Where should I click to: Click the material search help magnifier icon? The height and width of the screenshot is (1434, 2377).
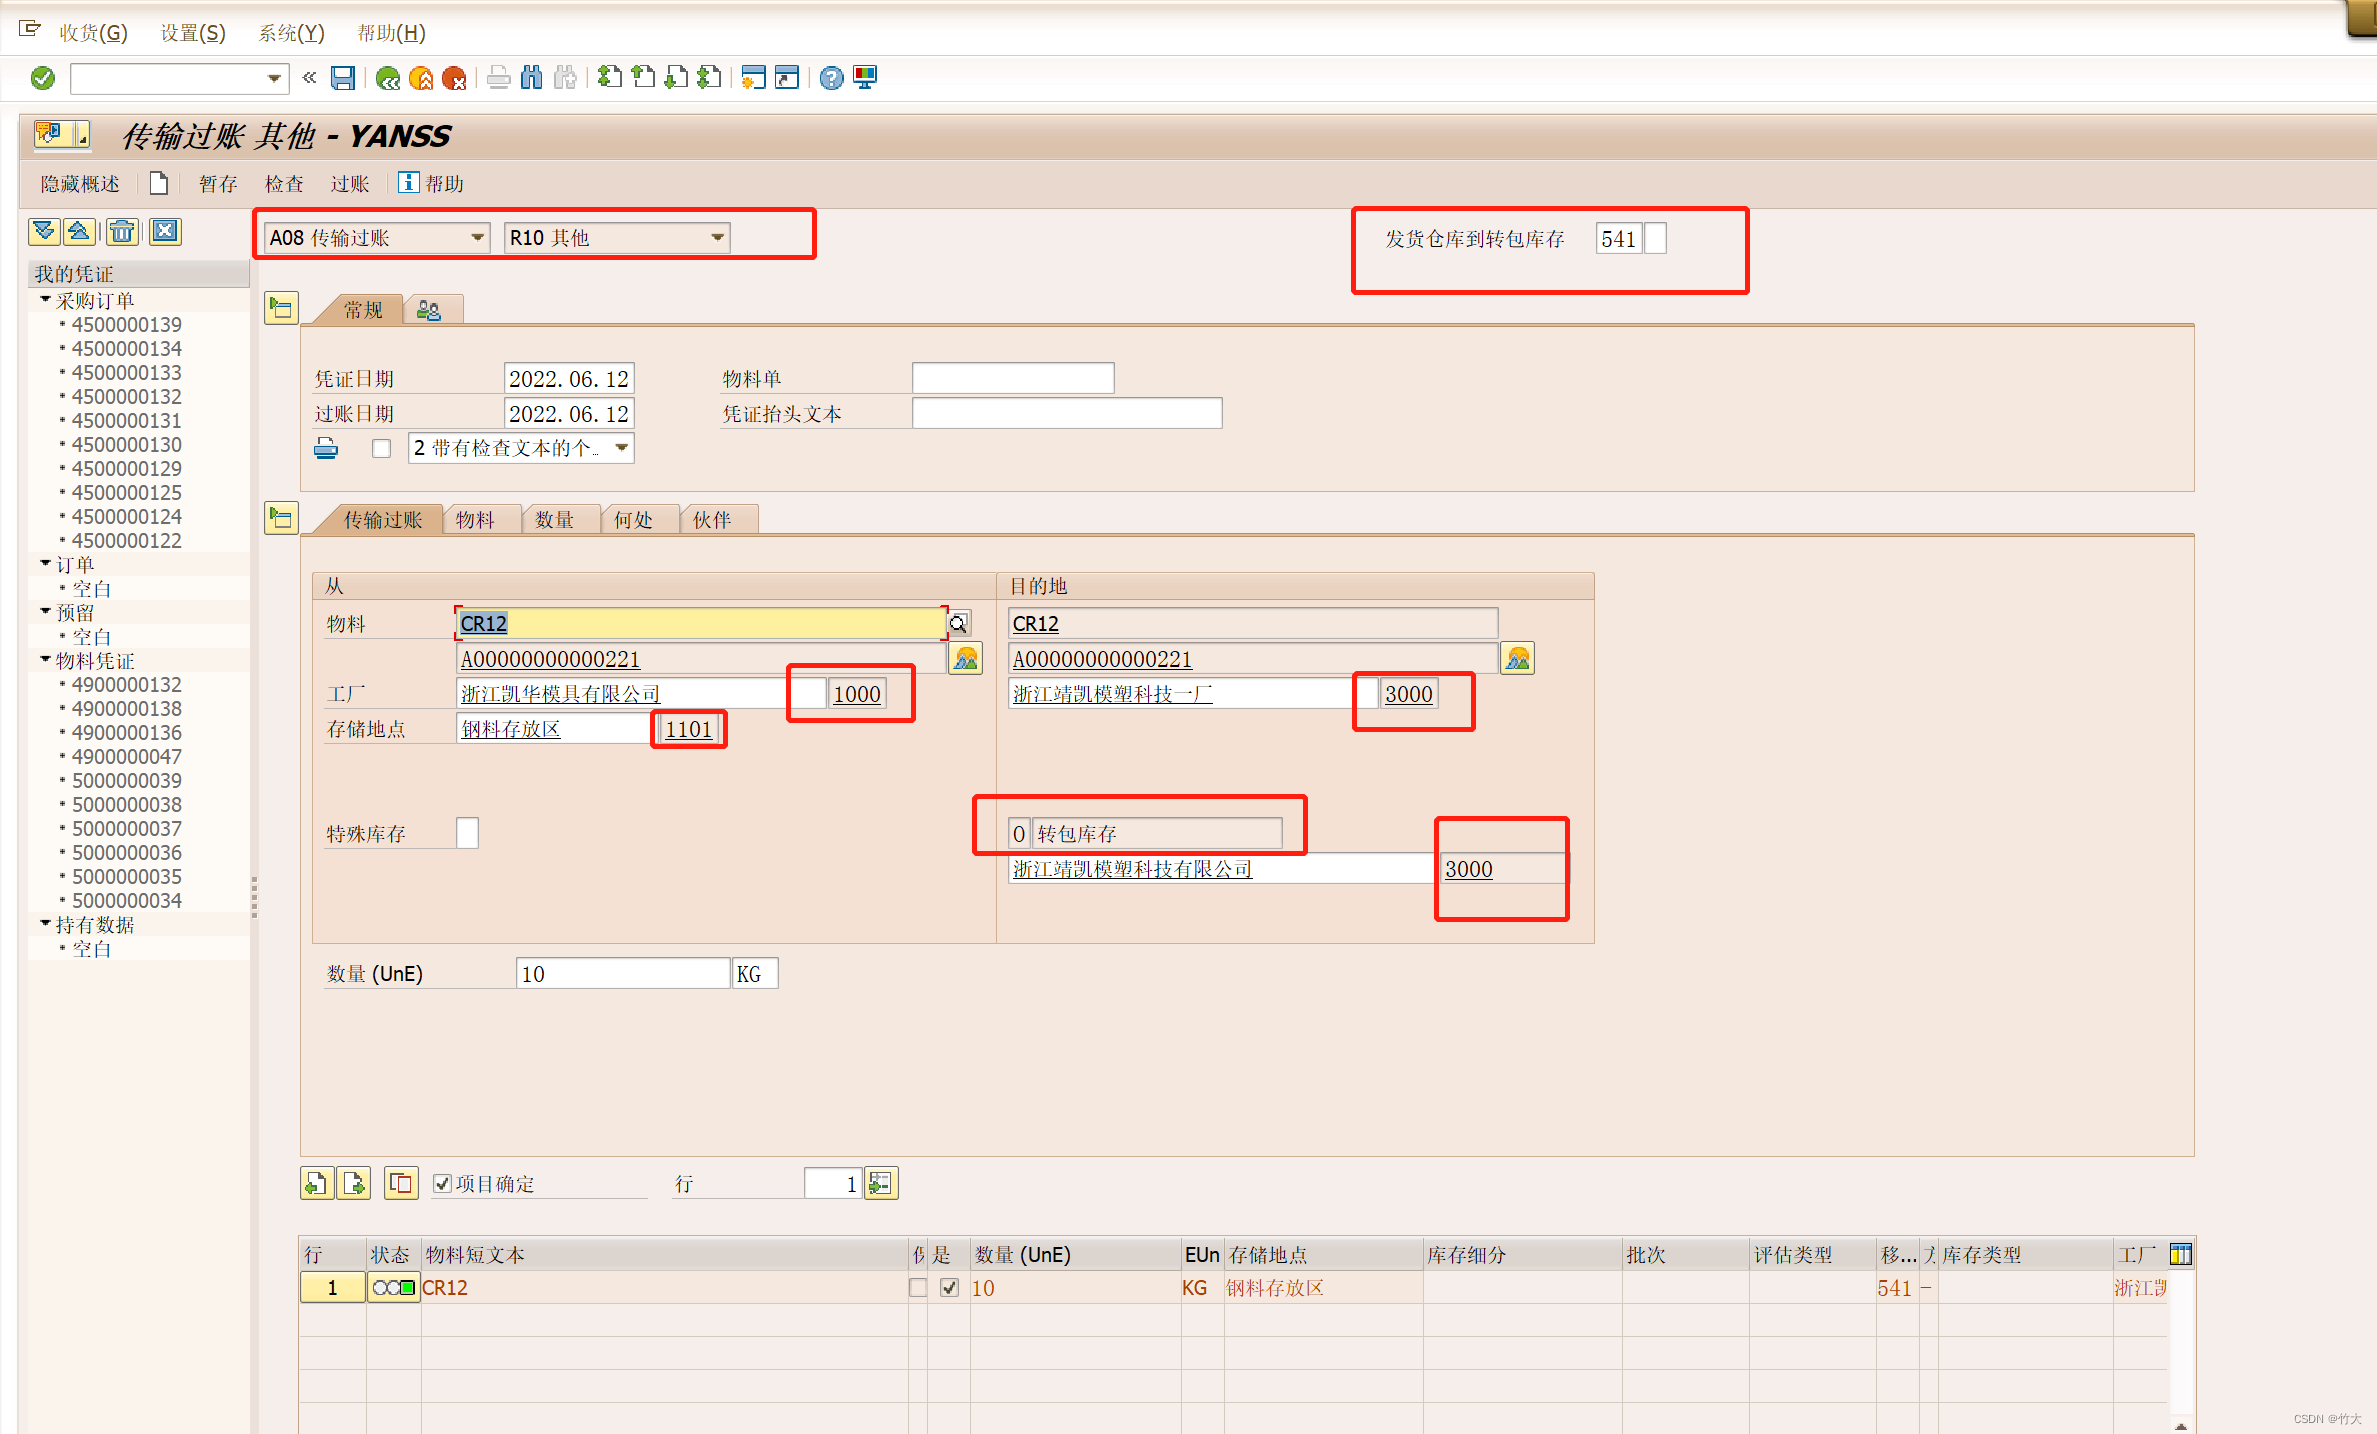click(x=958, y=624)
